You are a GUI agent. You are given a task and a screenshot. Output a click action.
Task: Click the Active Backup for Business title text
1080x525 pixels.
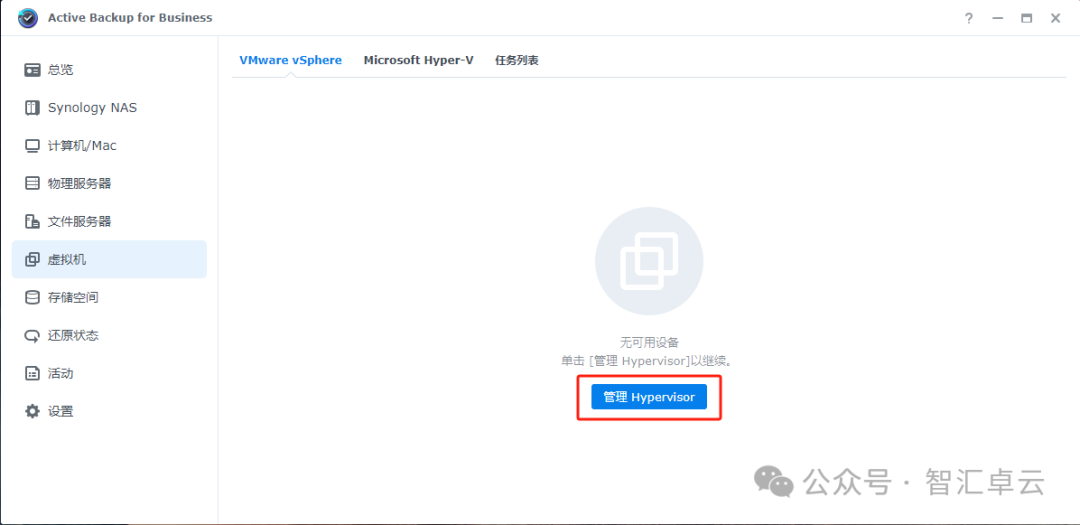click(130, 18)
